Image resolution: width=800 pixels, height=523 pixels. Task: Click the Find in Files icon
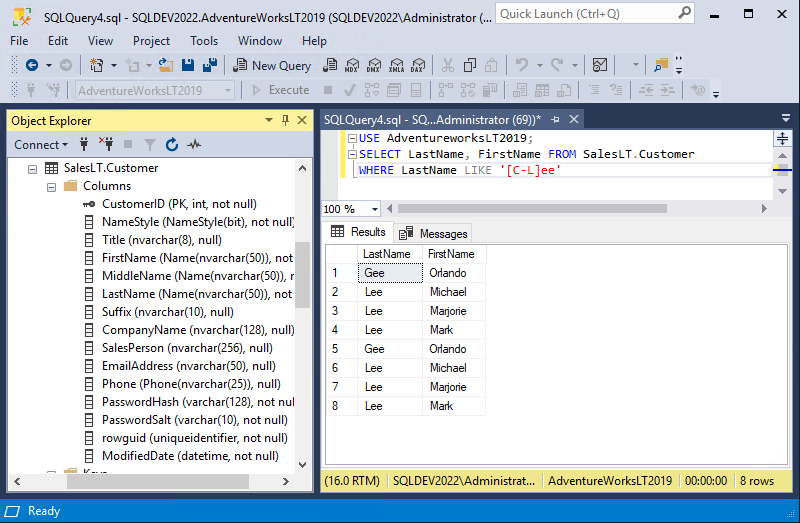[x=661, y=65]
